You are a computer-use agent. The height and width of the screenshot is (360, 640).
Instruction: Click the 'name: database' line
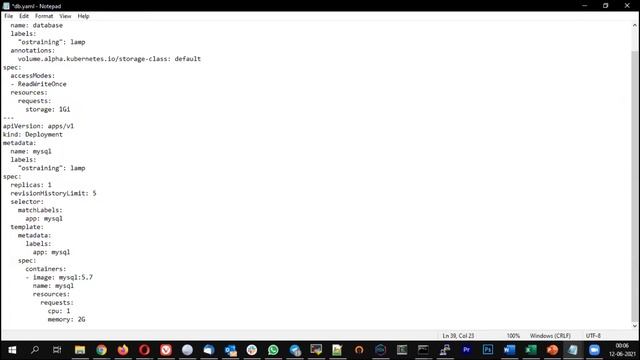(36, 25)
